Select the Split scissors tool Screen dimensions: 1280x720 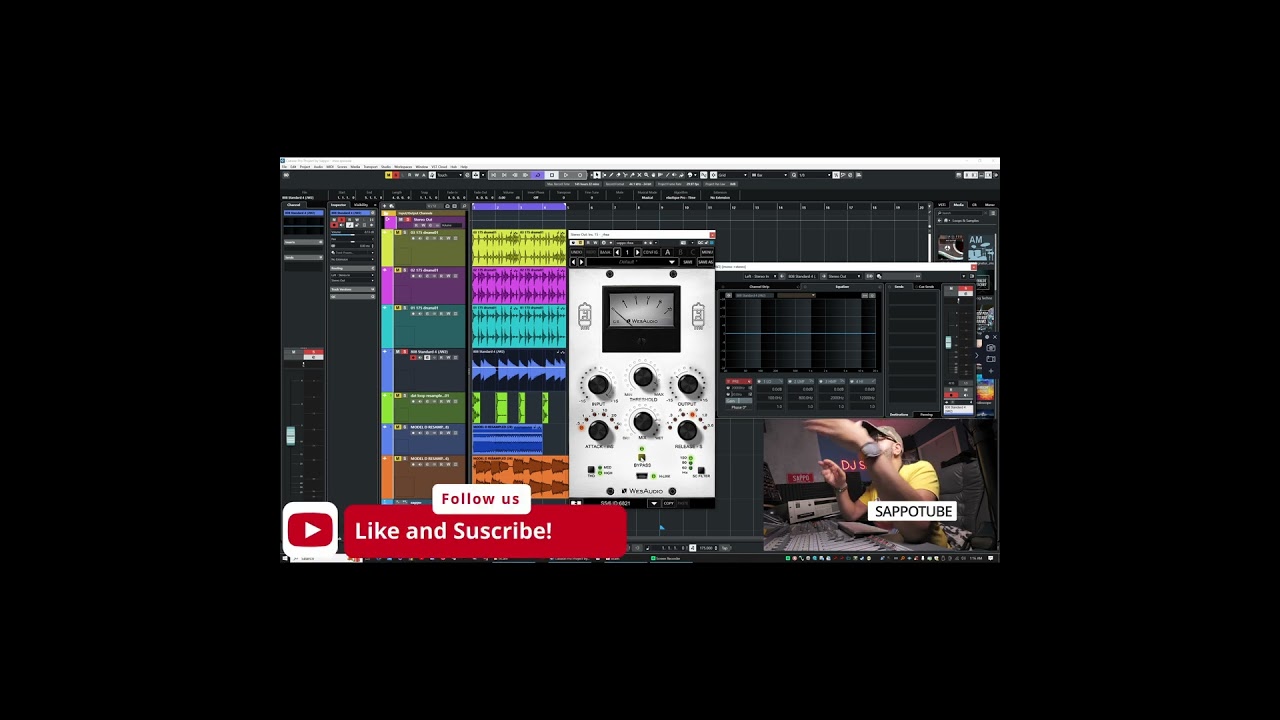click(625, 175)
